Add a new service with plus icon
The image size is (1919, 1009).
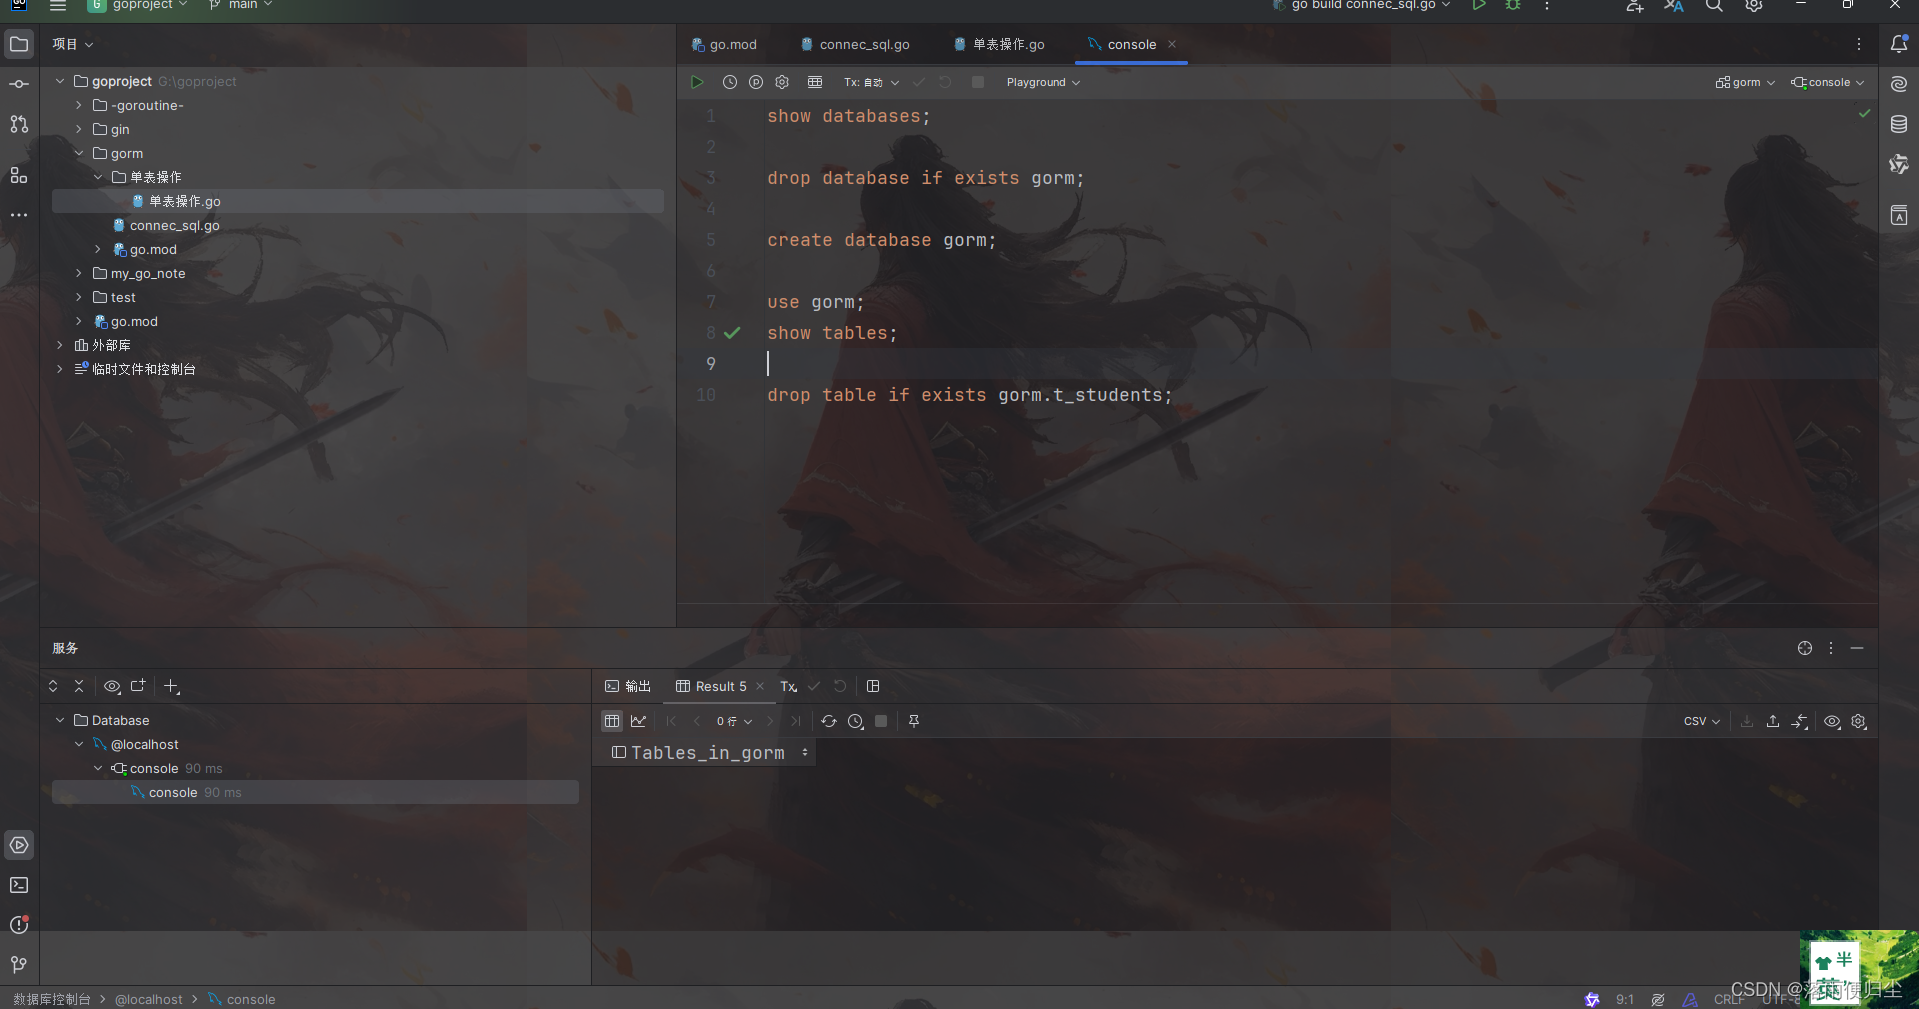tap(171, 686)
